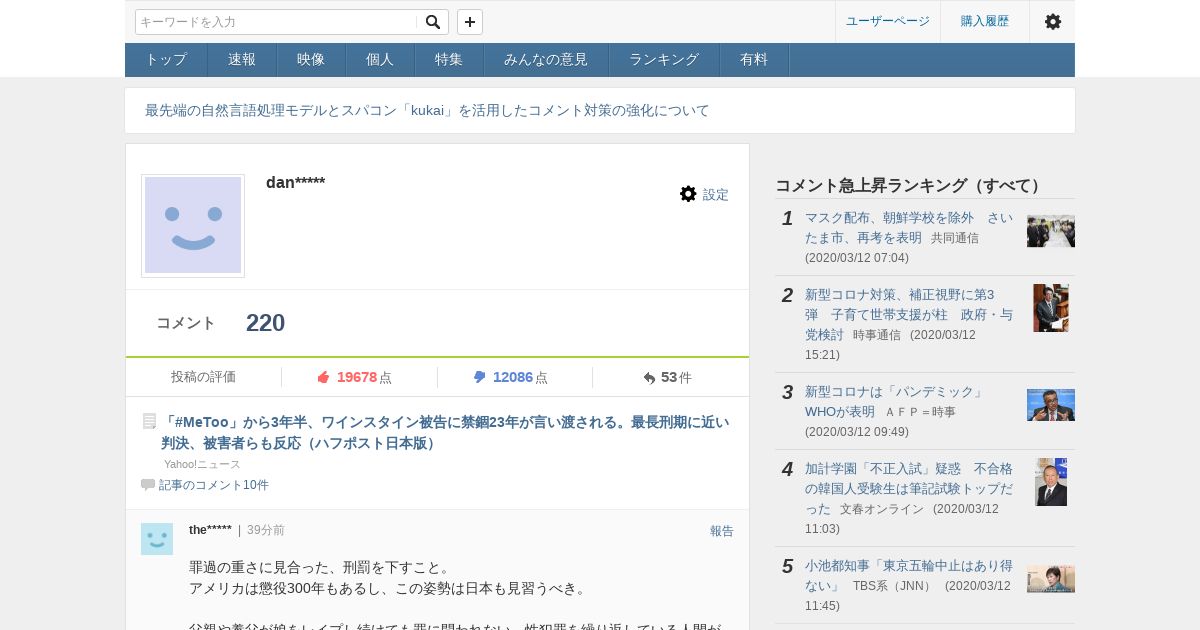Click the***** commenter avatar

point(157,539)
